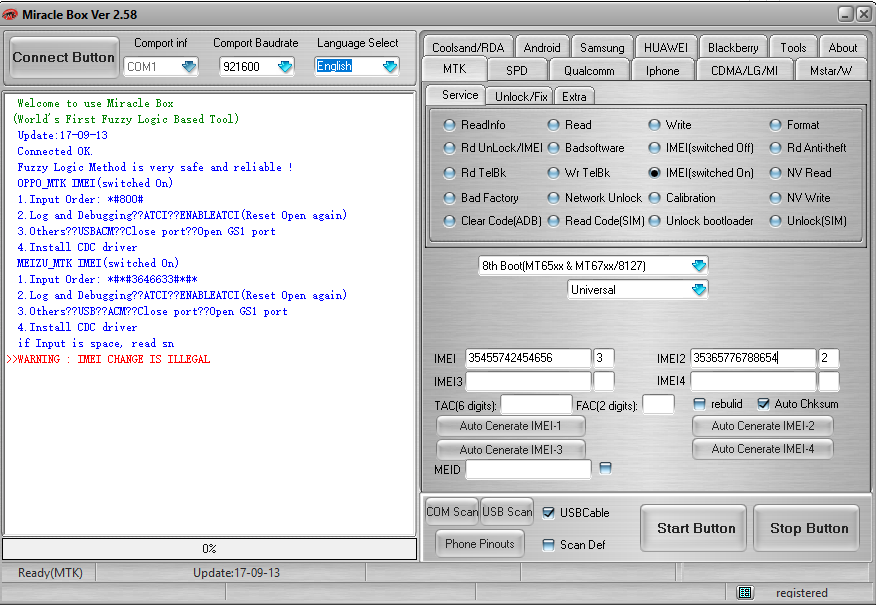Click the MEID input field
The width and height of the screenshot is (876, 607).
(x=528, y=469)
